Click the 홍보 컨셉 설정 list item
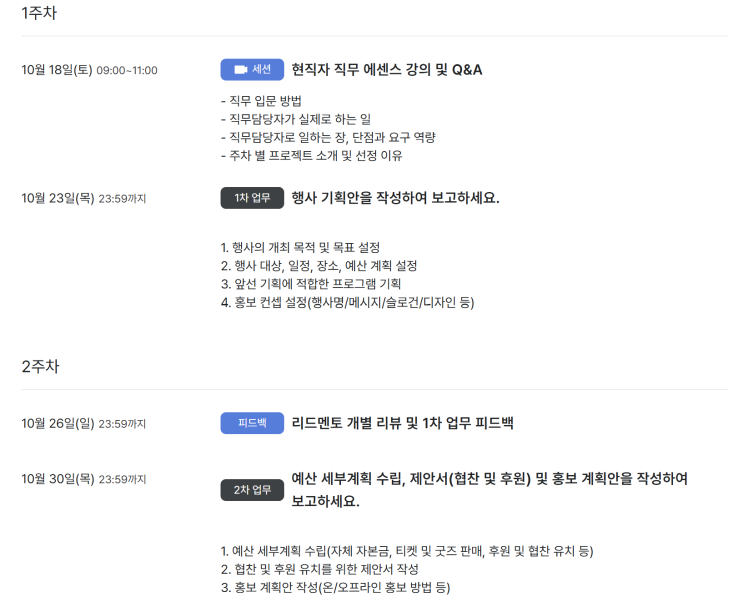 click(346, 302)
